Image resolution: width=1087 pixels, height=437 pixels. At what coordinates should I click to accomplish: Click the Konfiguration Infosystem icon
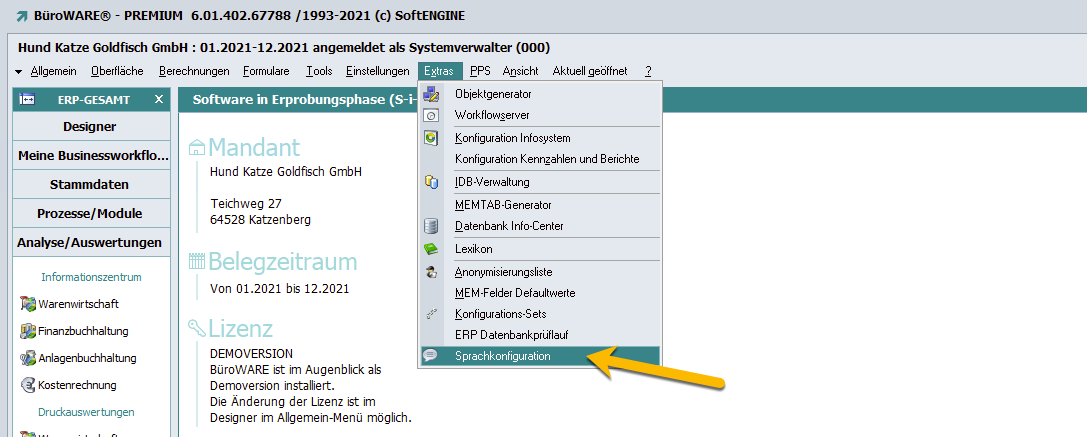pos(431,138)
